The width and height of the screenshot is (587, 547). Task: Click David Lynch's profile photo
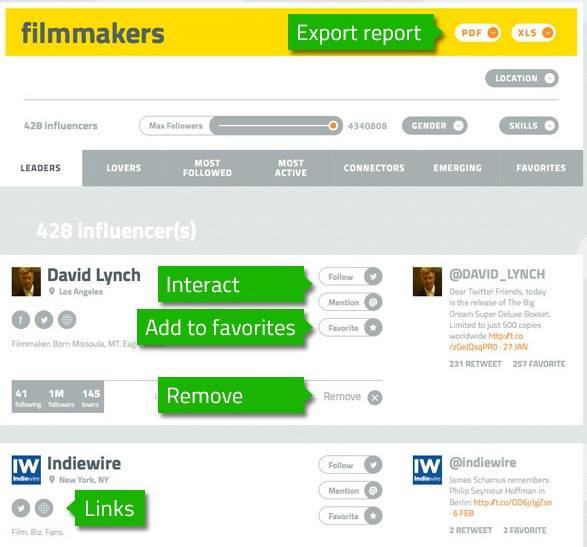[x=26, y=282]
